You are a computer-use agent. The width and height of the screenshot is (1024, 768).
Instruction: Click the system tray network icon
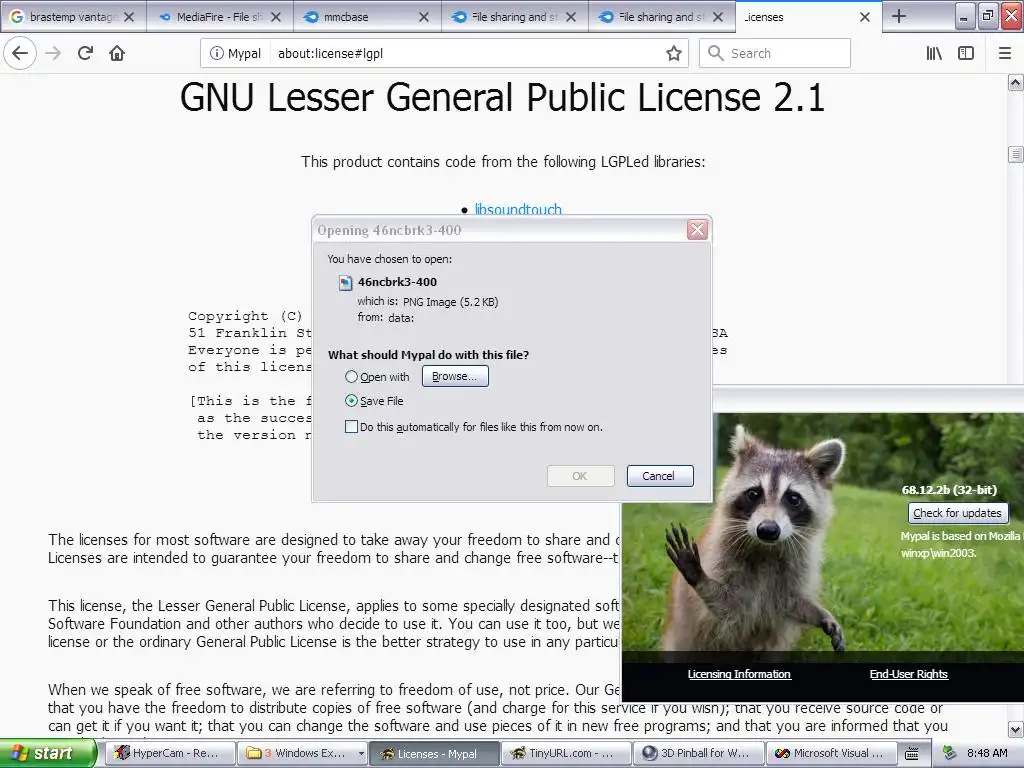(950, 753)
